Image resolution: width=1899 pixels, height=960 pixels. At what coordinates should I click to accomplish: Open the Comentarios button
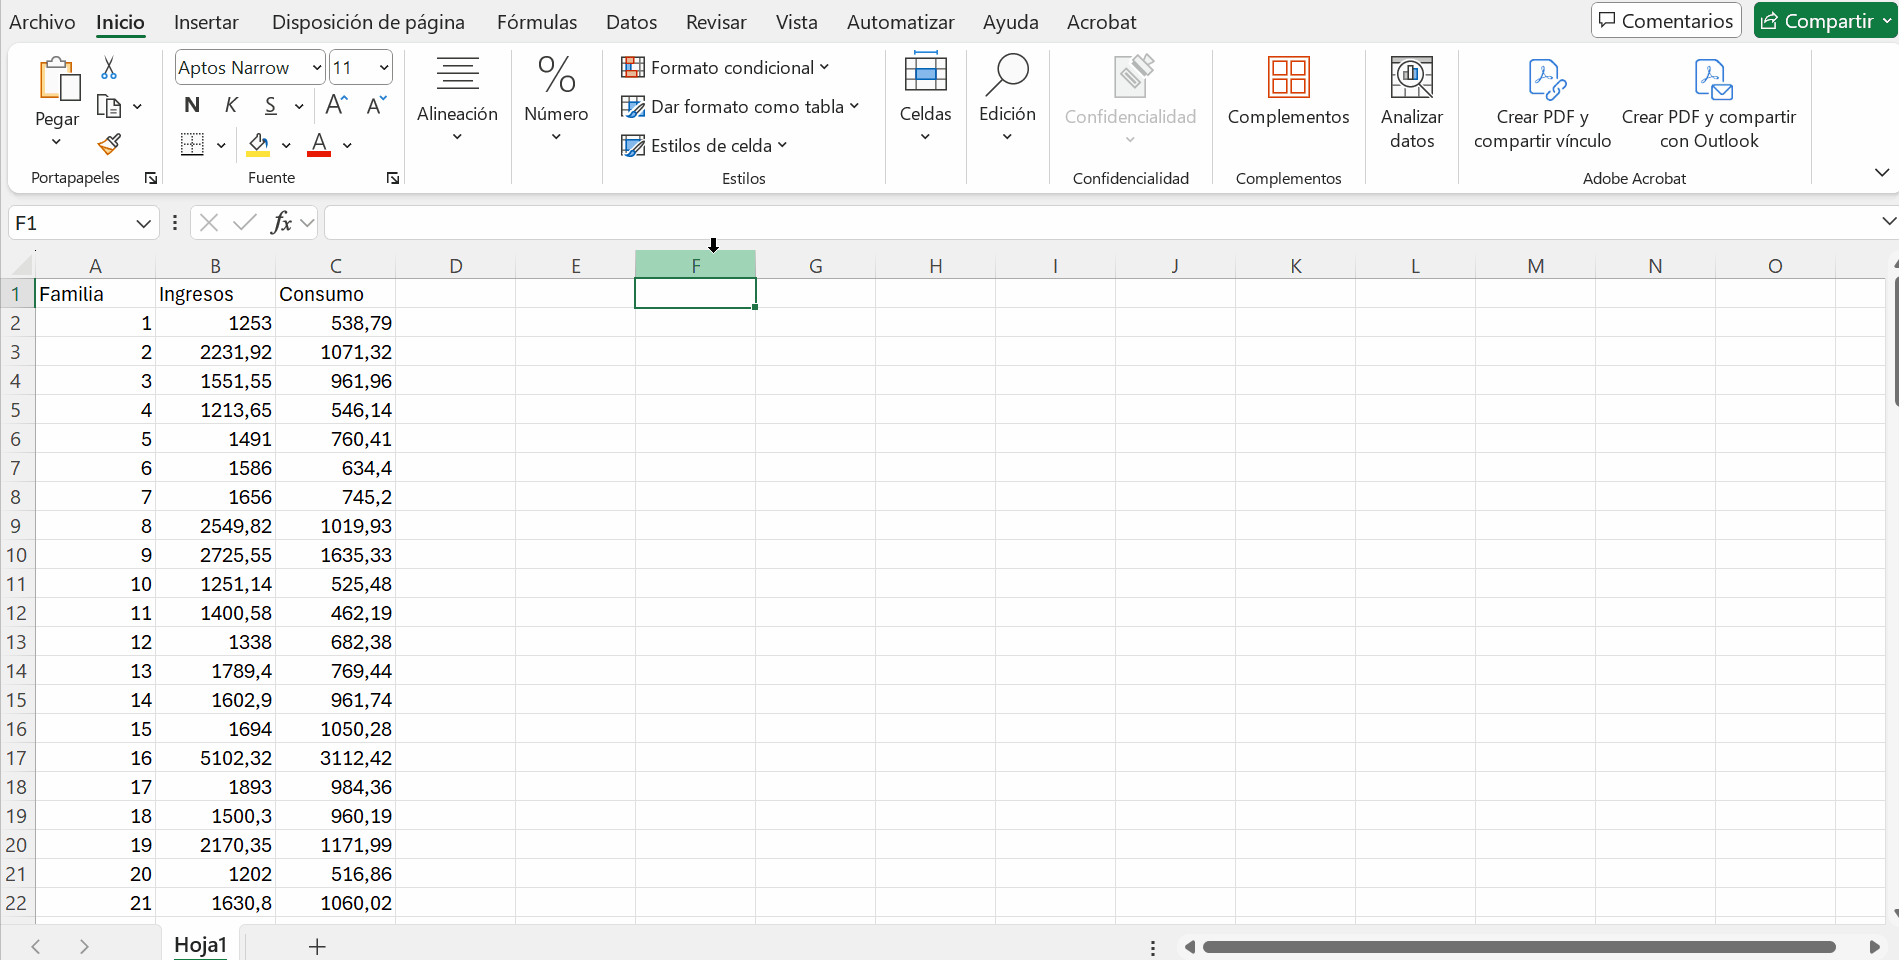(x=1666, y=21)
